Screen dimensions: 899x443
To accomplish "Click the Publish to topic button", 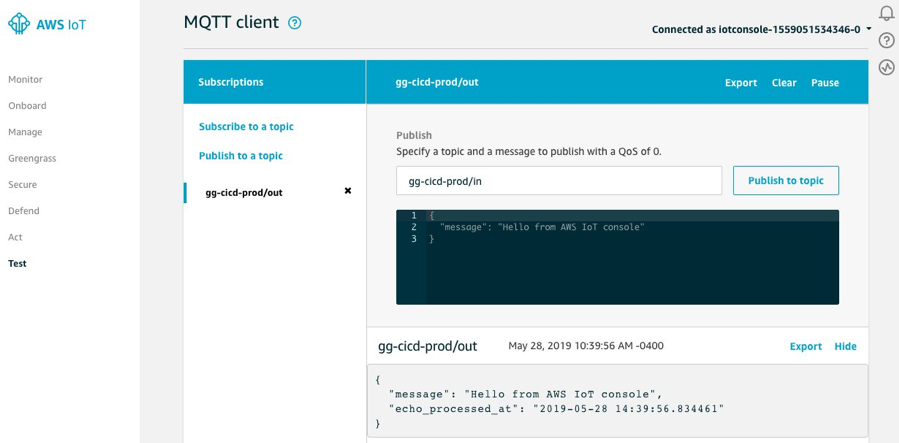I will pos(786,181).
